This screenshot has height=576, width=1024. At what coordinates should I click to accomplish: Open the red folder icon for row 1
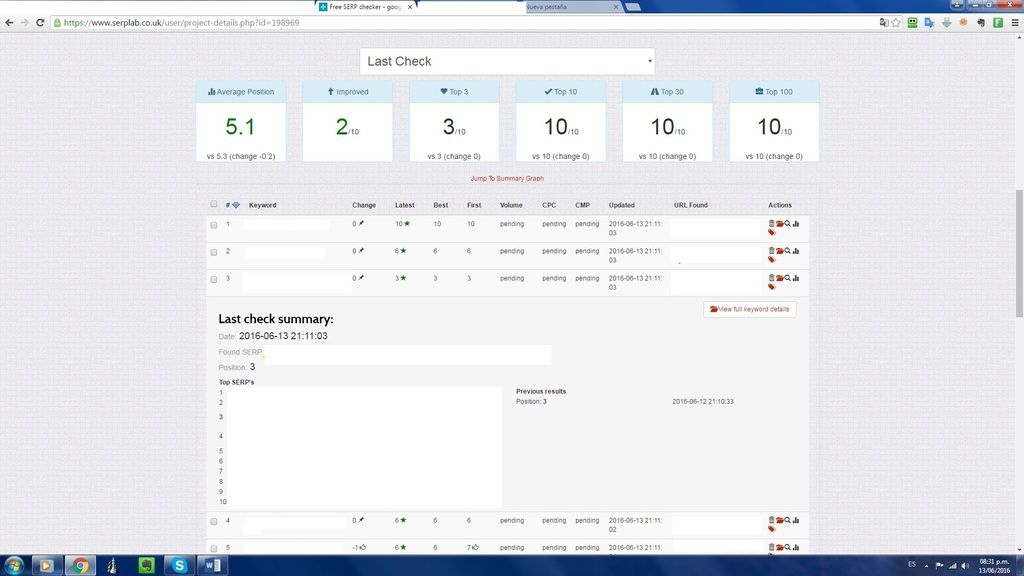tap(779, 224)
